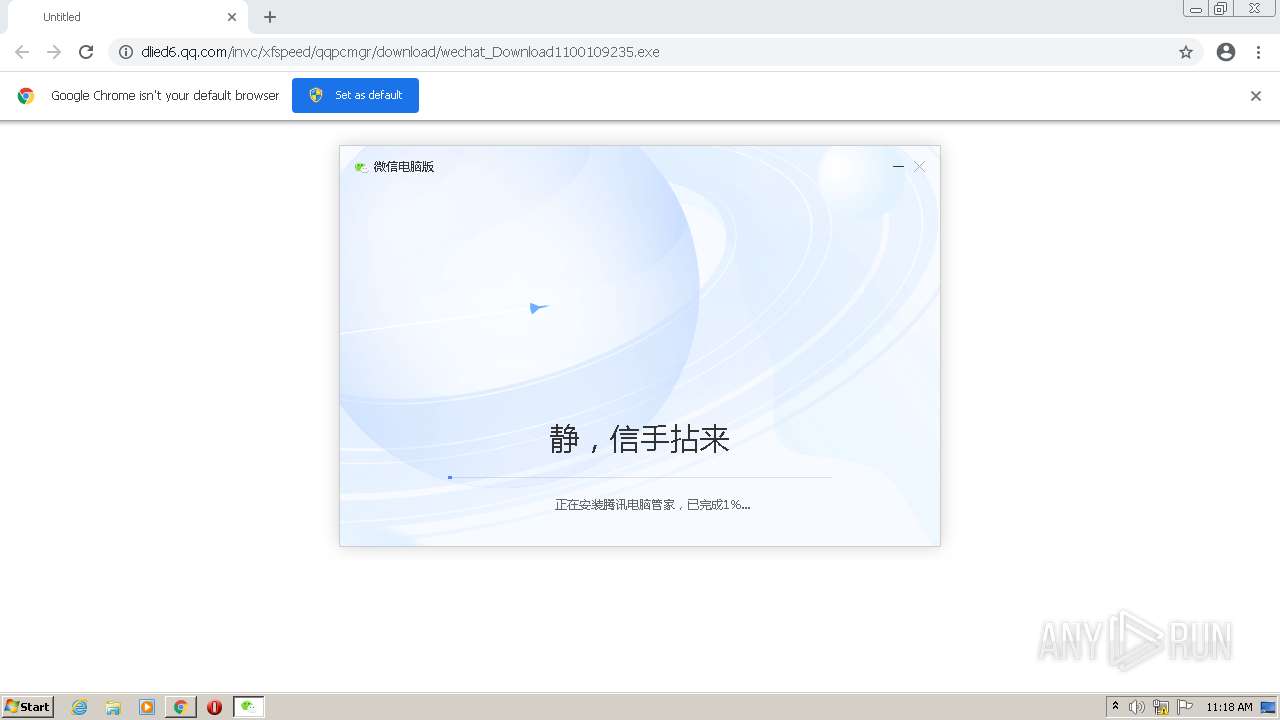
Task: Click the '微信电脑版' window title
Action: tap(404, 167)
